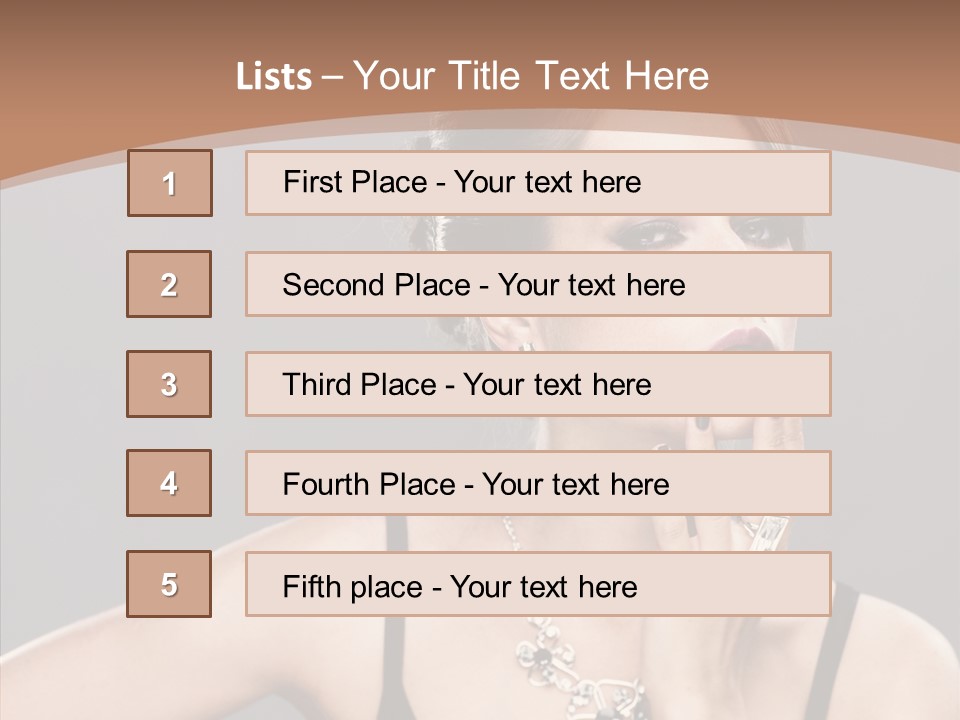Image resolution: width=960 pixels, height=720 pixels.
Task: Click the Fifth place text bar
Action: [x=538, y=584]
